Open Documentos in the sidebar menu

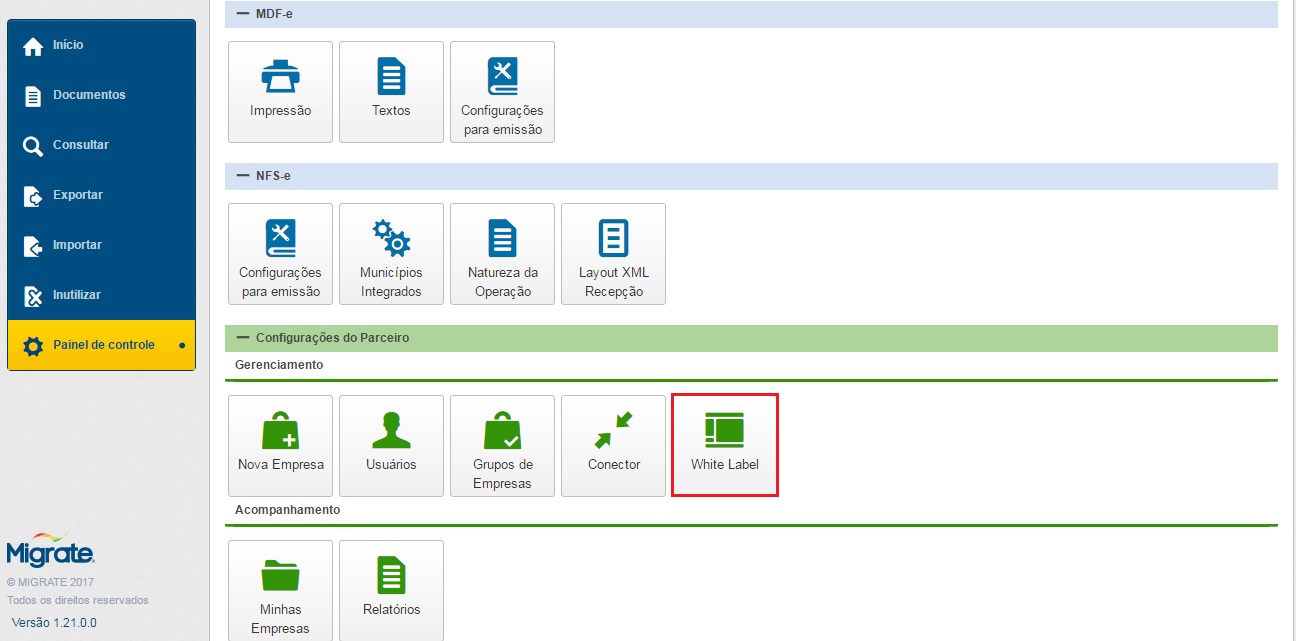click(x=88, y=95)
